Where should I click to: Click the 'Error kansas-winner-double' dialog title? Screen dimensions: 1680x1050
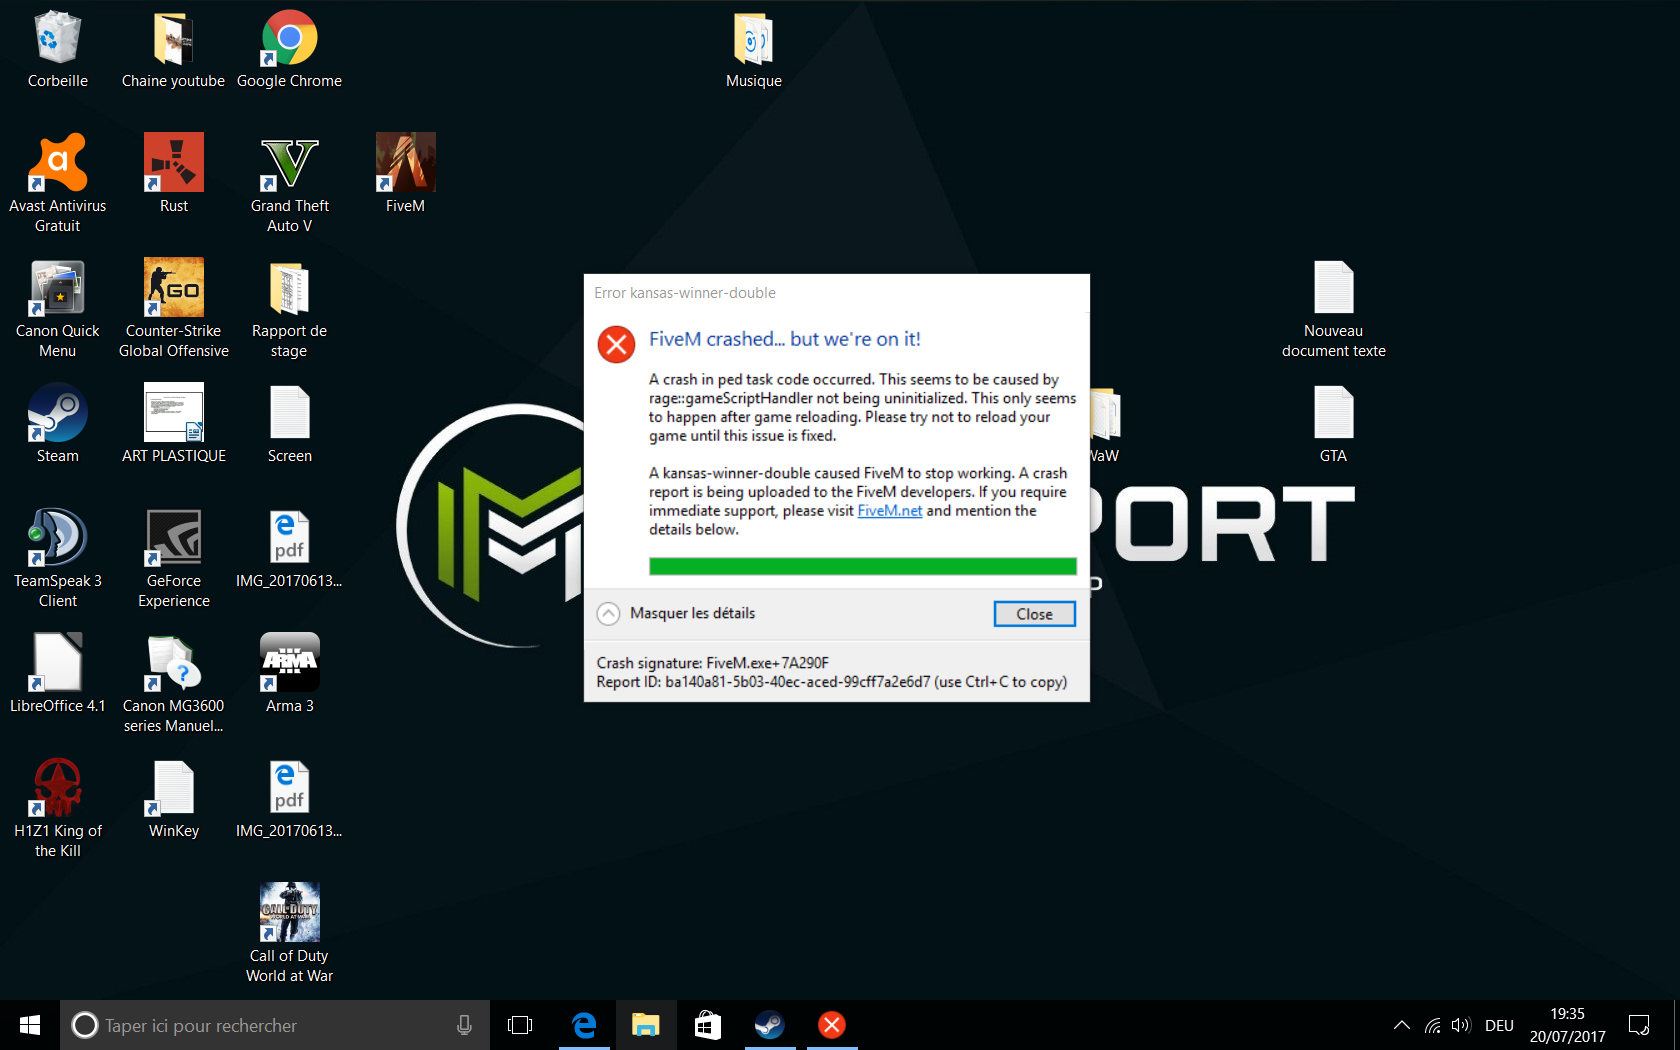(685, 293)
